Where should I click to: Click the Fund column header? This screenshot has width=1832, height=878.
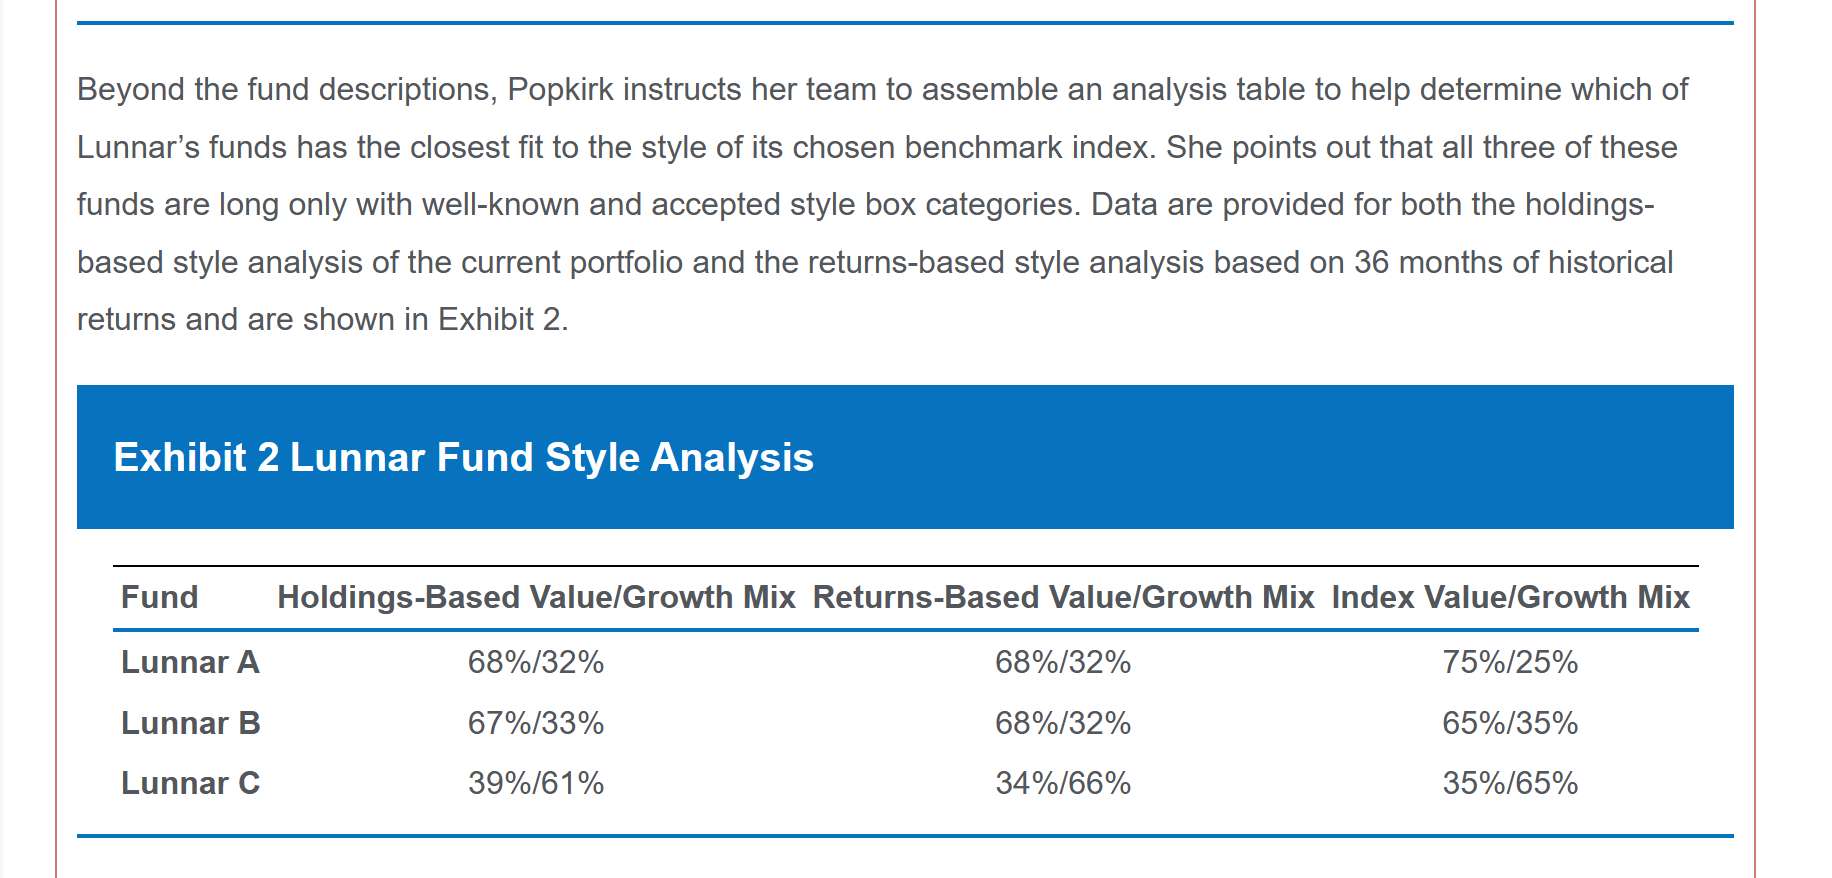pos(159,597)
